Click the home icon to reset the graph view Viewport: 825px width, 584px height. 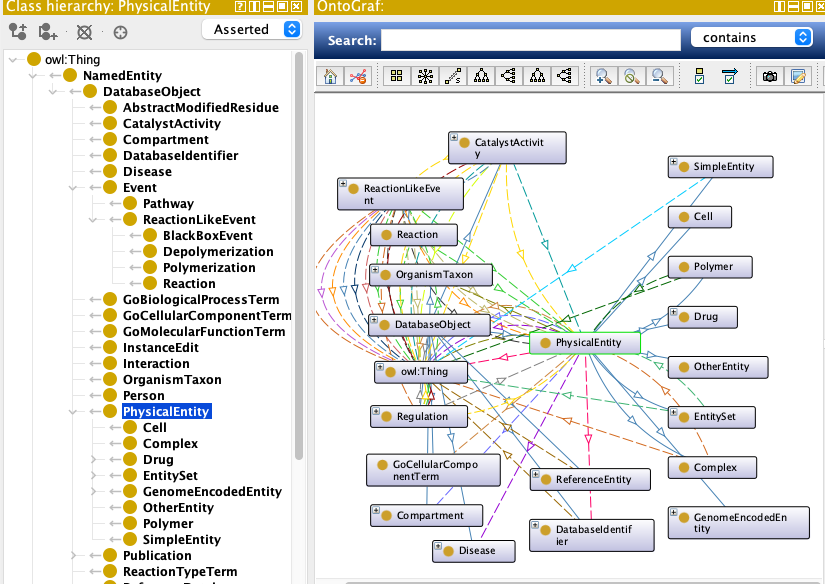click(x=329, y=75)
